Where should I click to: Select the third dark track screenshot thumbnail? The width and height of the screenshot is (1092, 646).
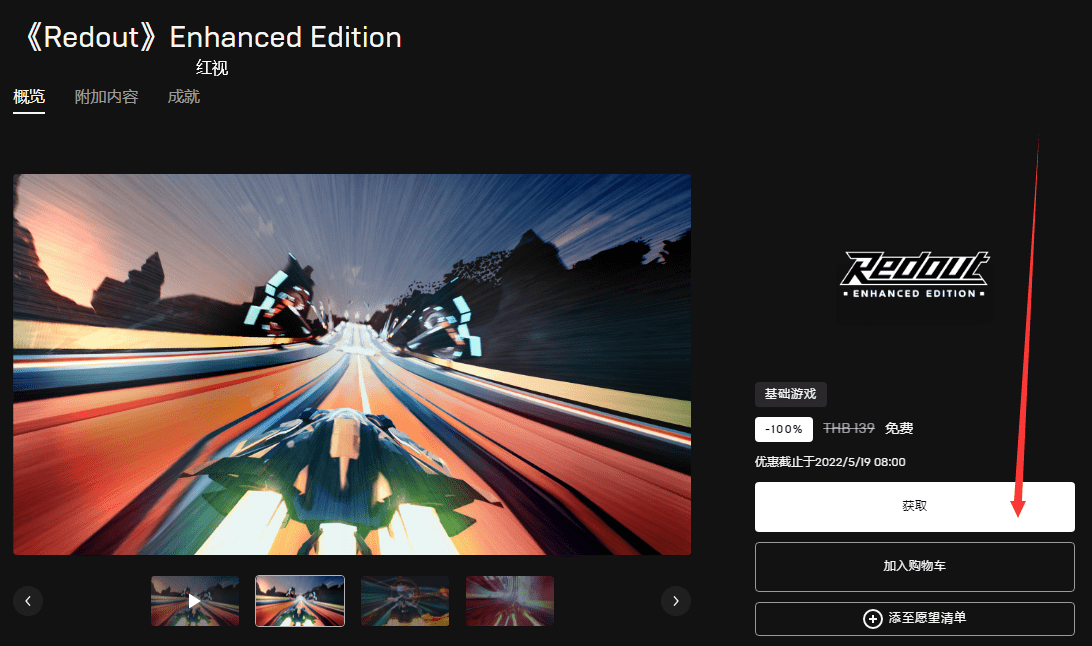[405, 601]
